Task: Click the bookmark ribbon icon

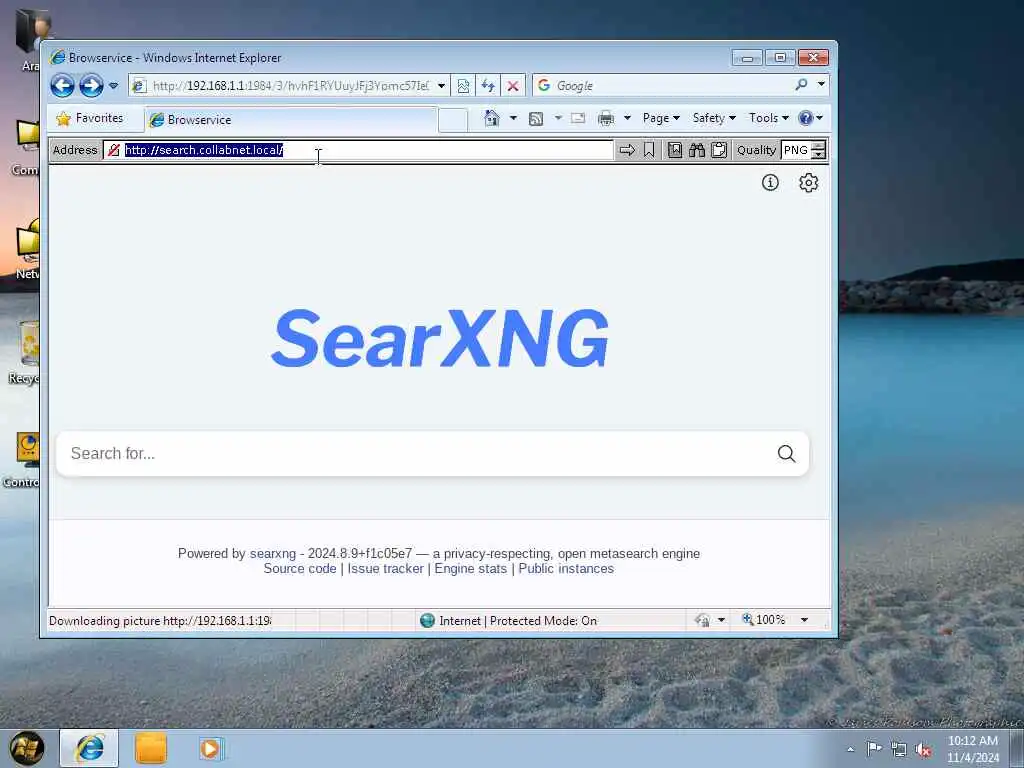Action: pos(648,150)
